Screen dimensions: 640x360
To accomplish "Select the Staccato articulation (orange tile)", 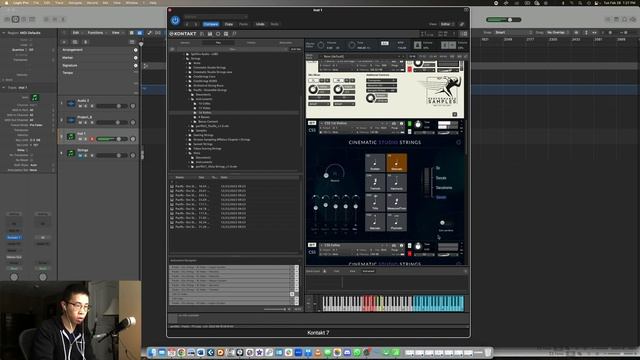I will point(396,163).
